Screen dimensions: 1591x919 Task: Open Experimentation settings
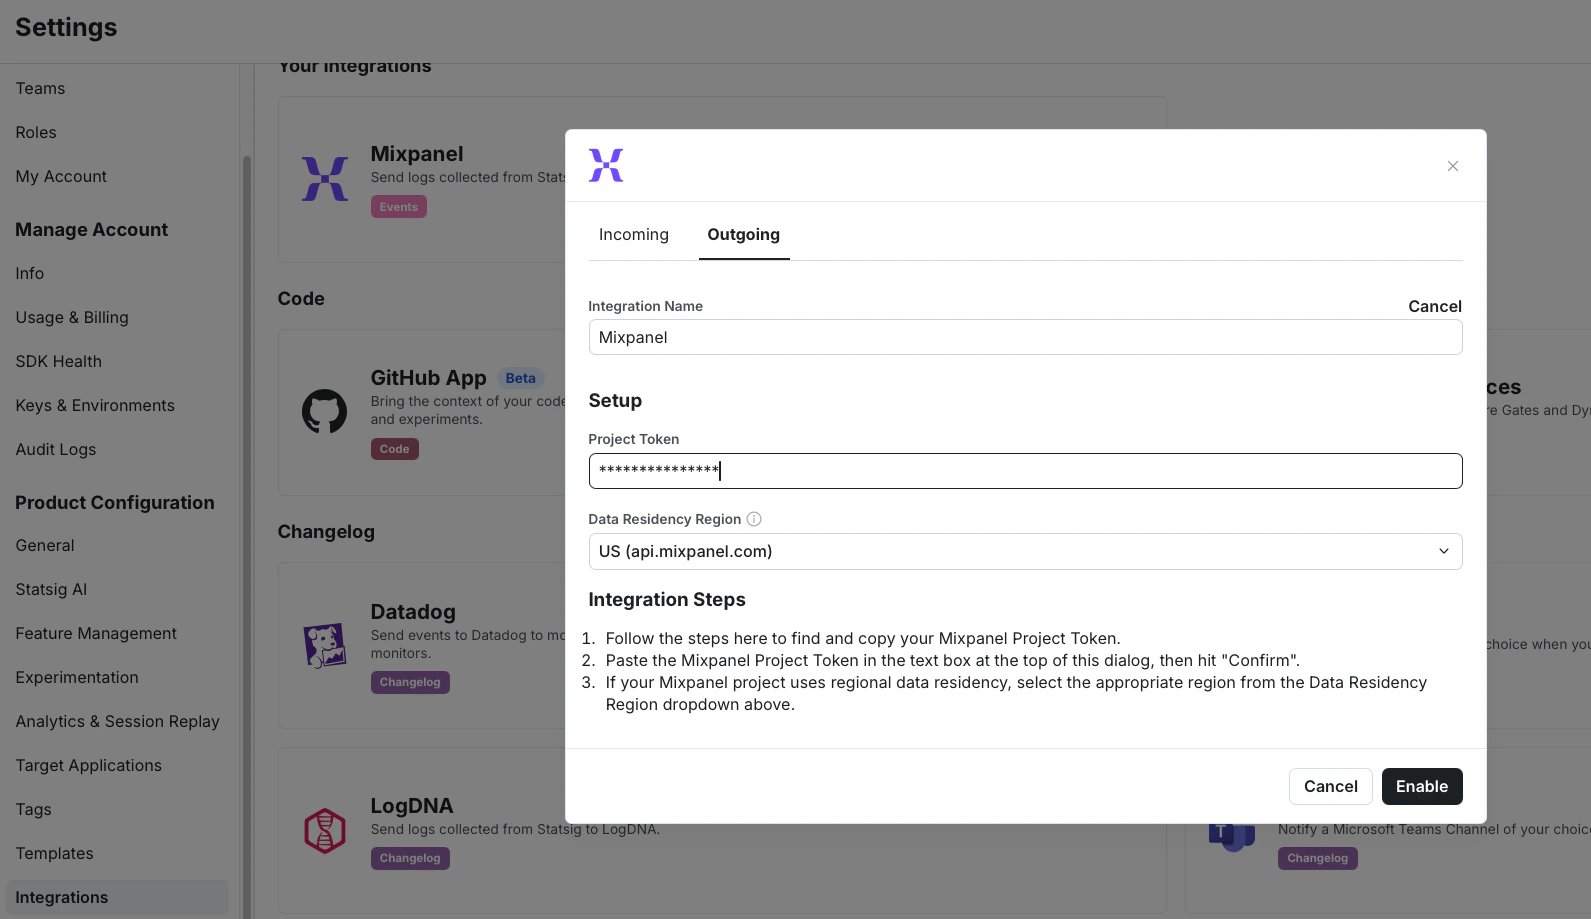tap(77, 677)
